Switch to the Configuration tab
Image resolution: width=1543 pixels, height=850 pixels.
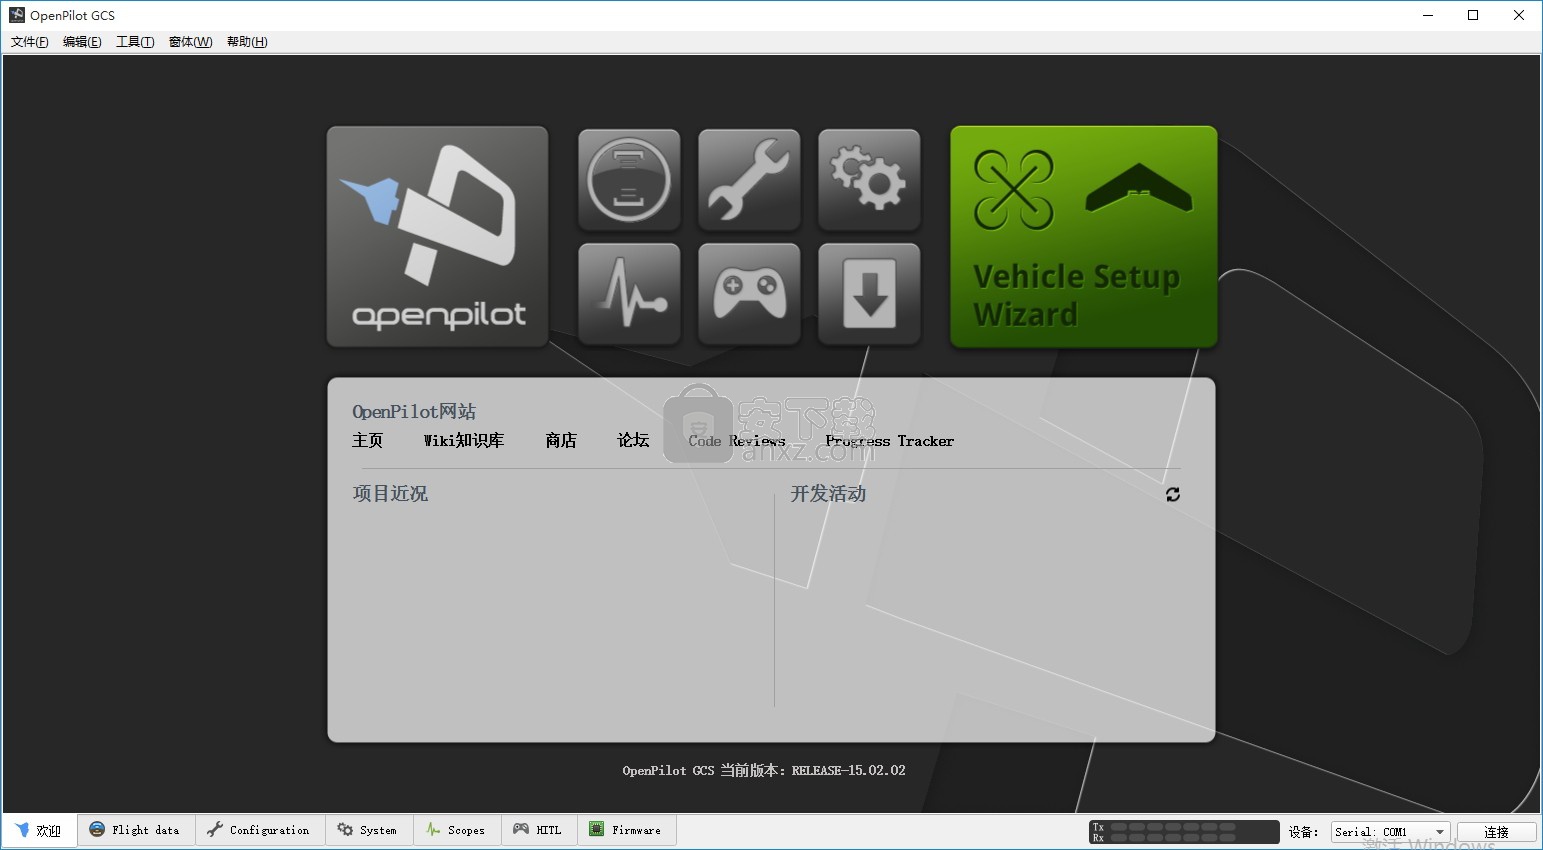pos(259,830)
